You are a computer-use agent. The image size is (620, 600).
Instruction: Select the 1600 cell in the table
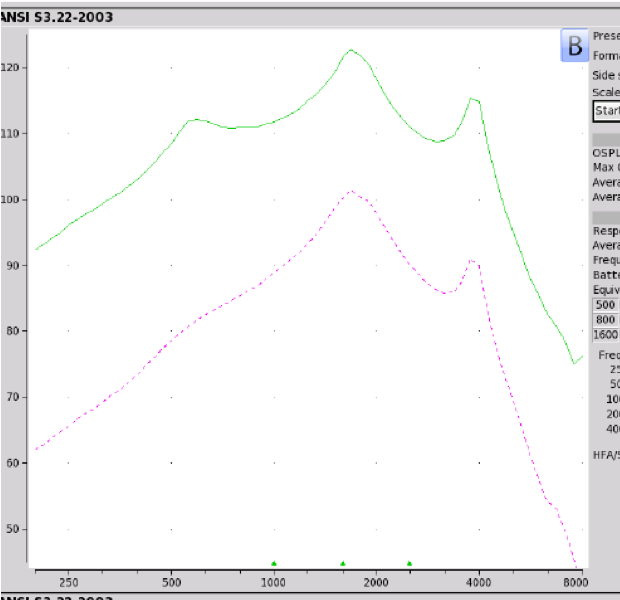pos(606,335)
